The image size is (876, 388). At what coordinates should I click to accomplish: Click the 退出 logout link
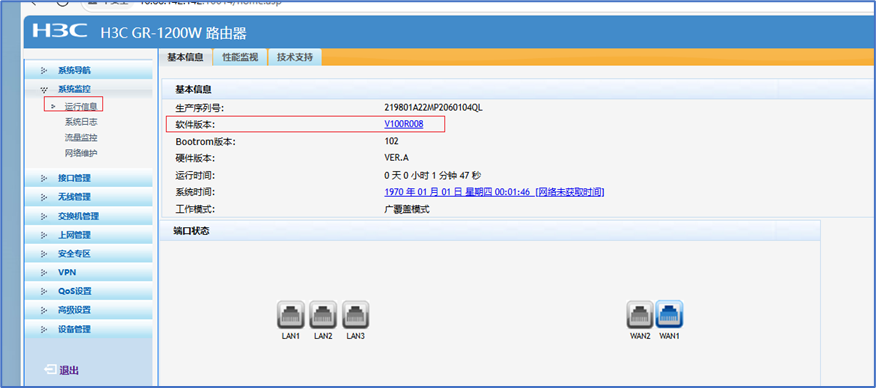[x=69, y=370]
